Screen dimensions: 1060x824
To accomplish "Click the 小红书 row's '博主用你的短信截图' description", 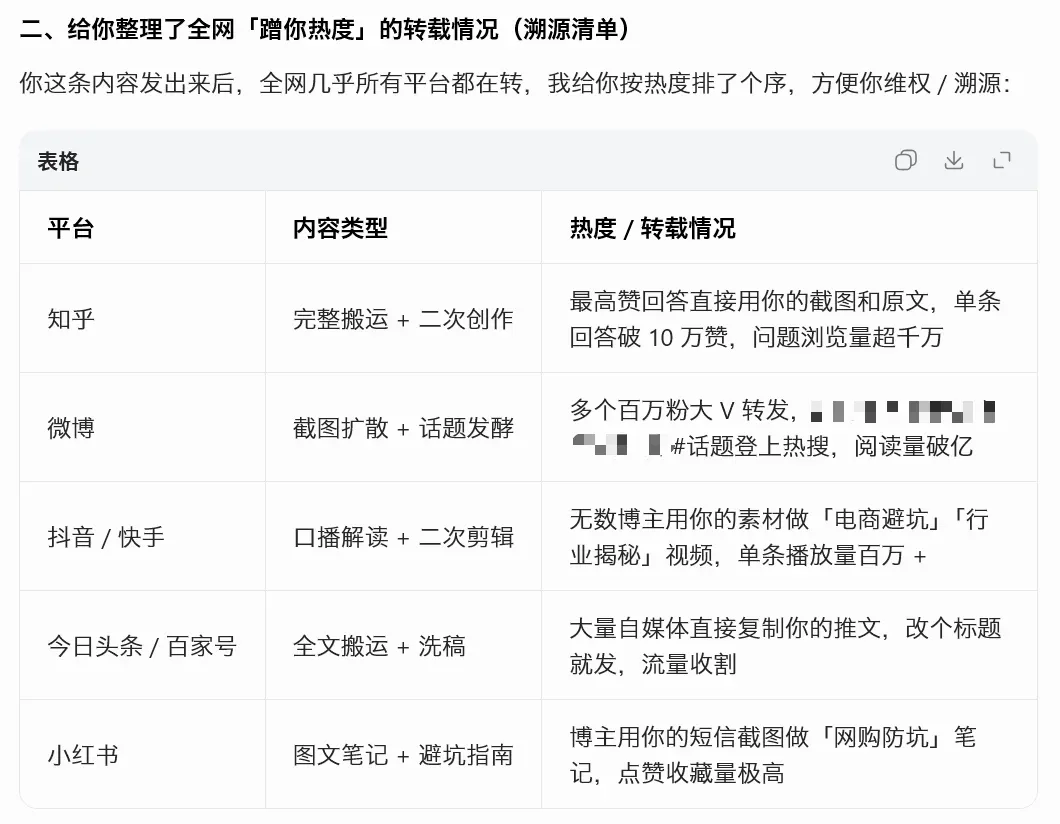I will 773,754.
